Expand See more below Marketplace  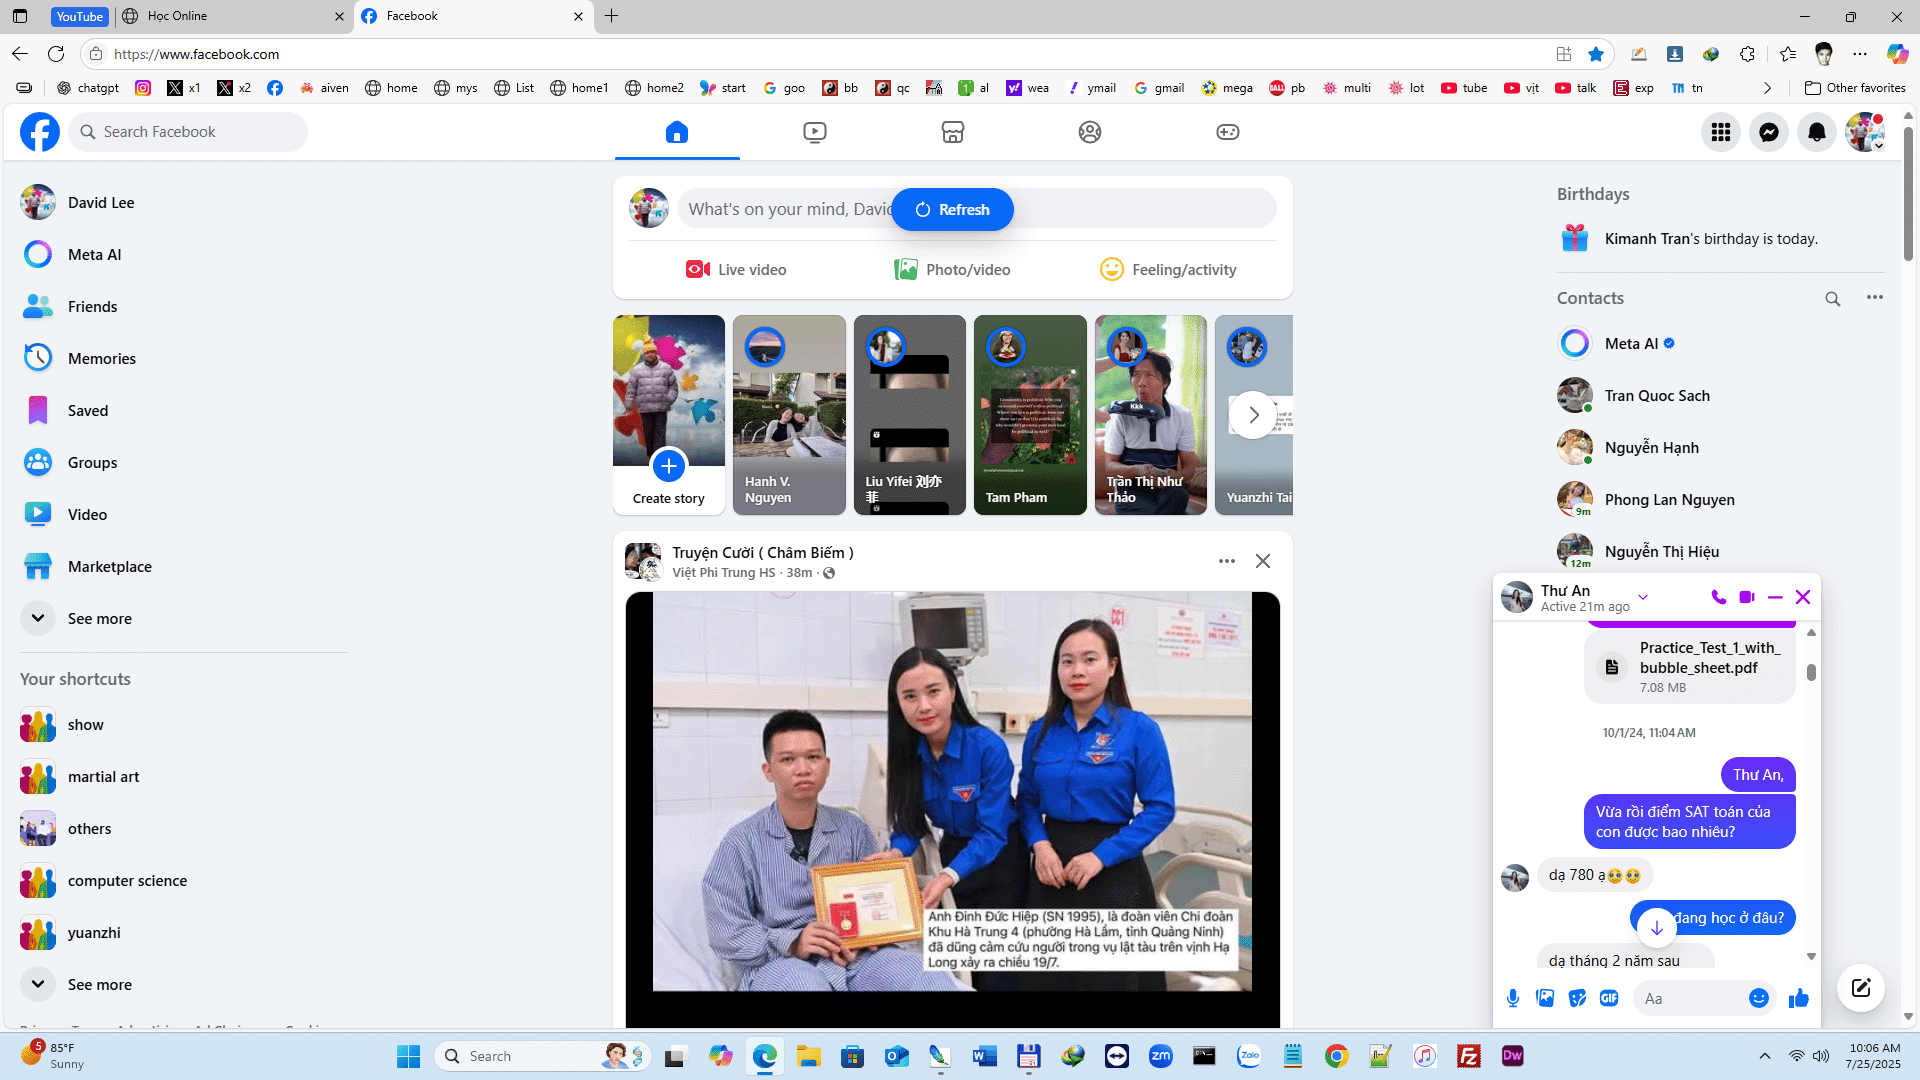click(99, 618)
